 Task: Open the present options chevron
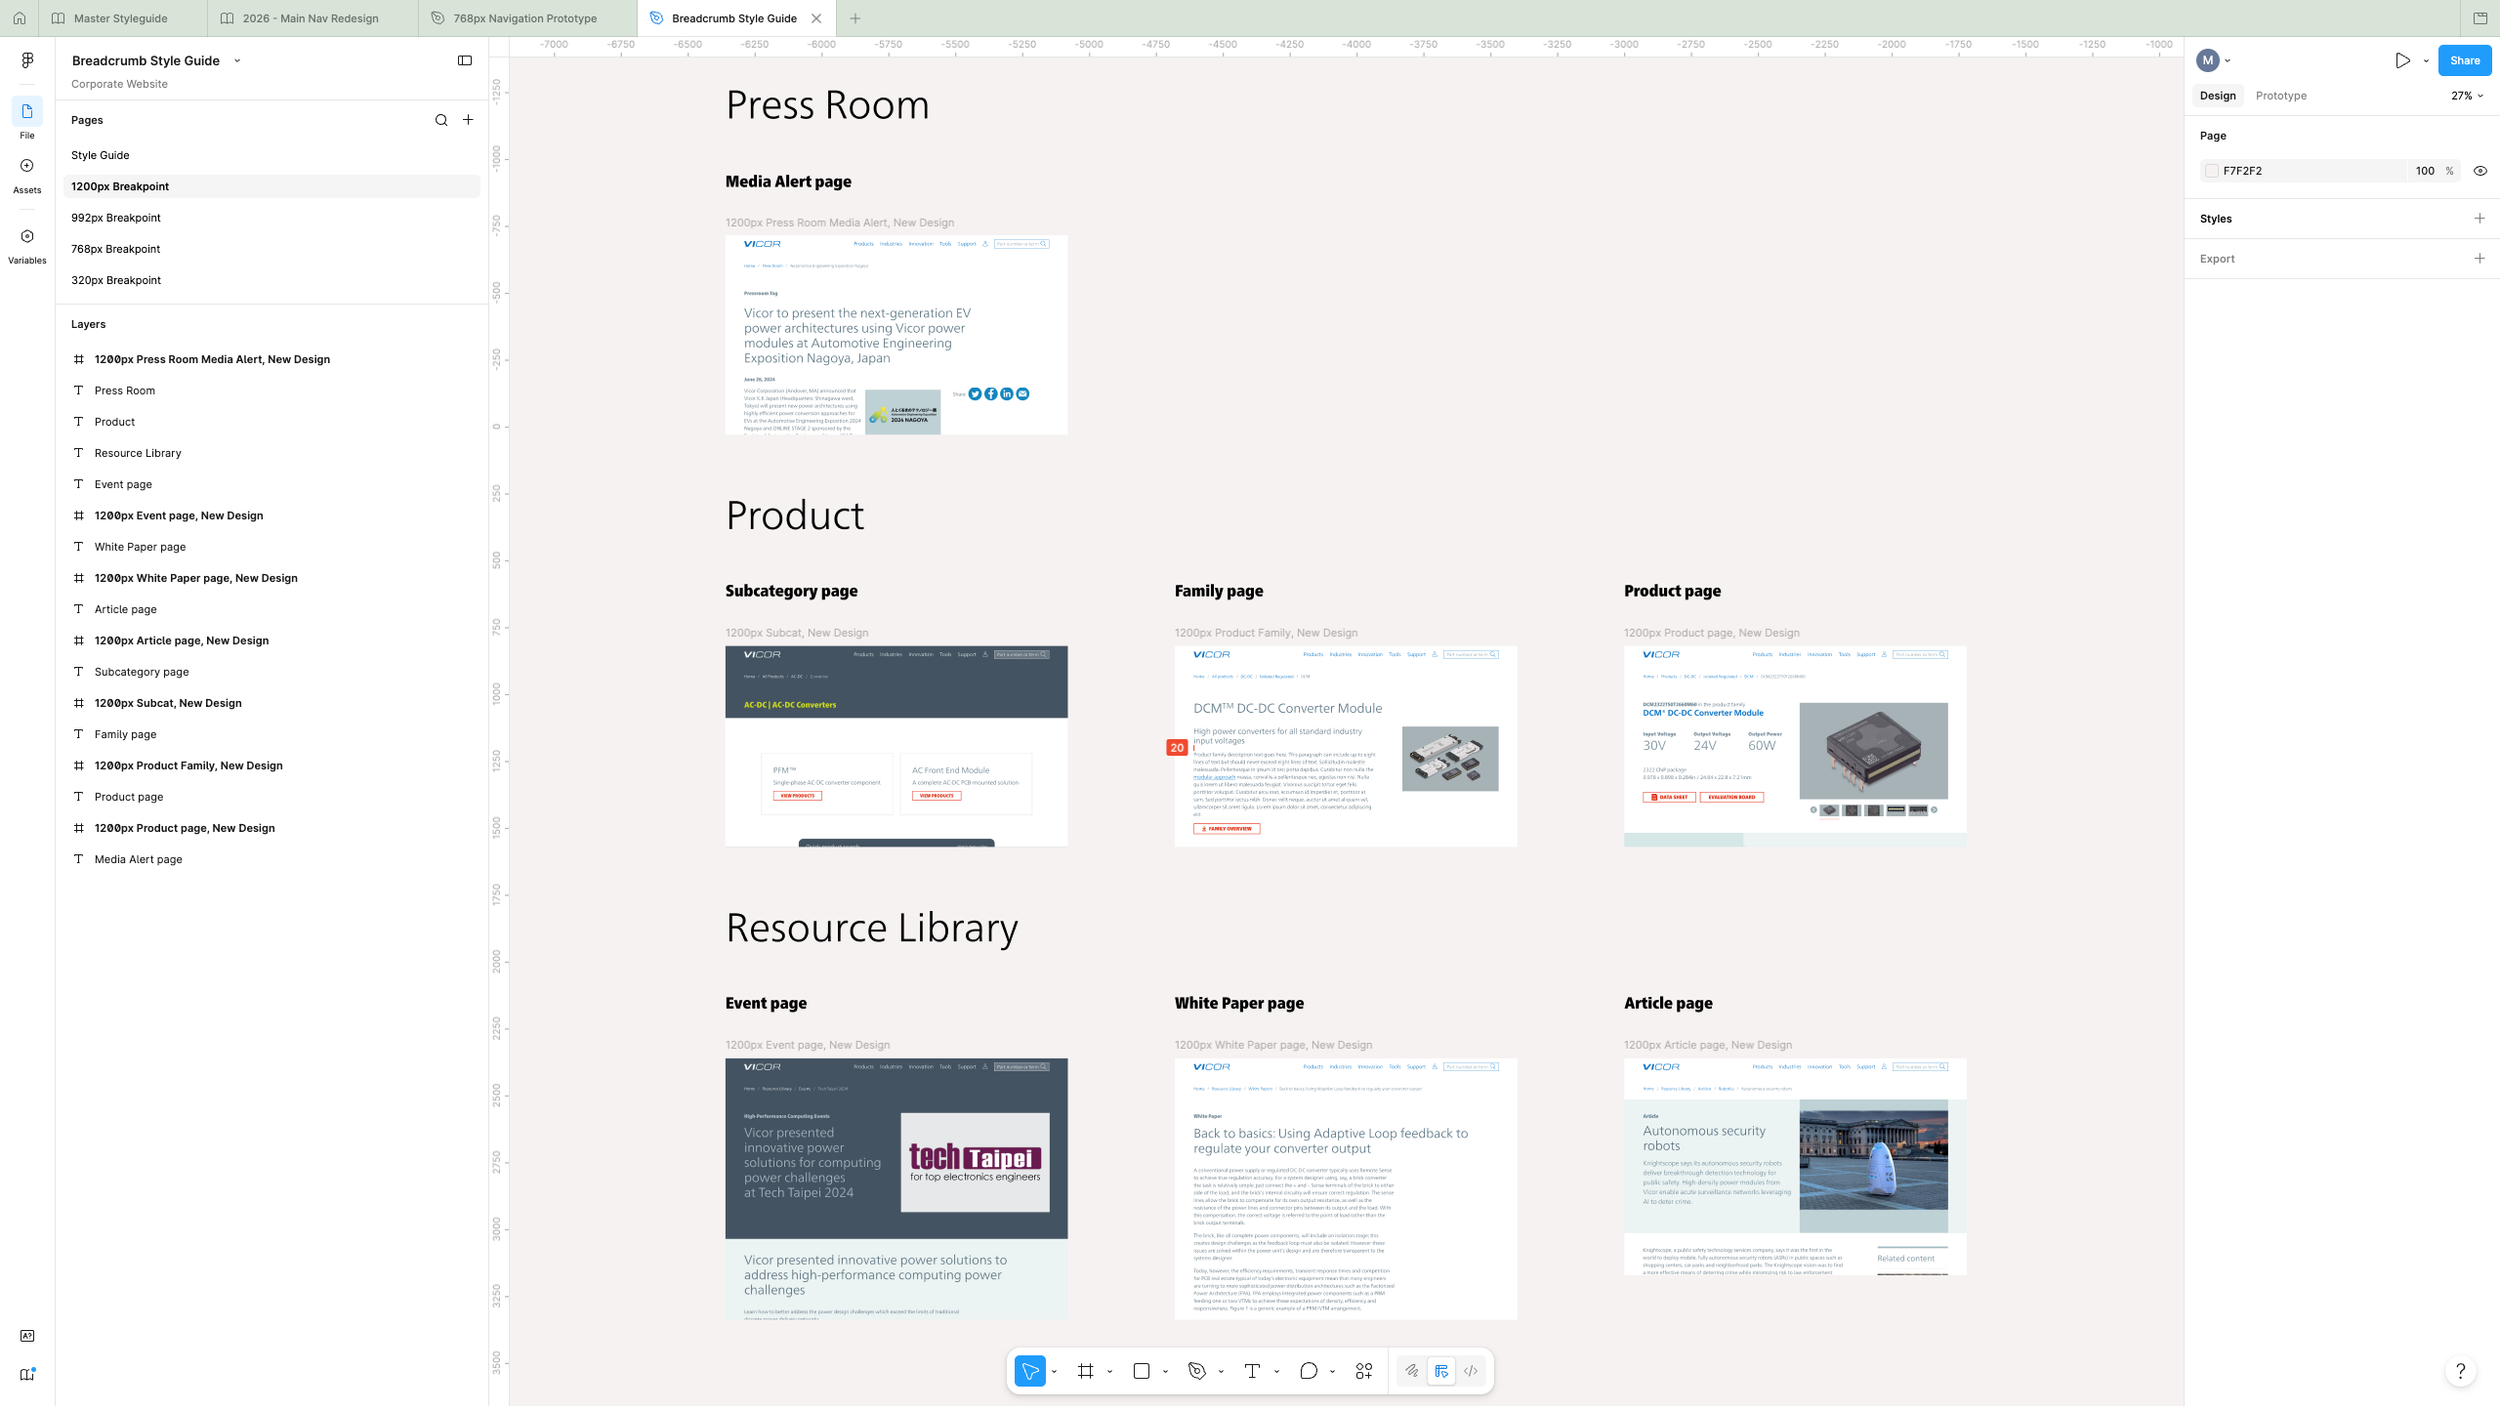(x=2426, y=61)
